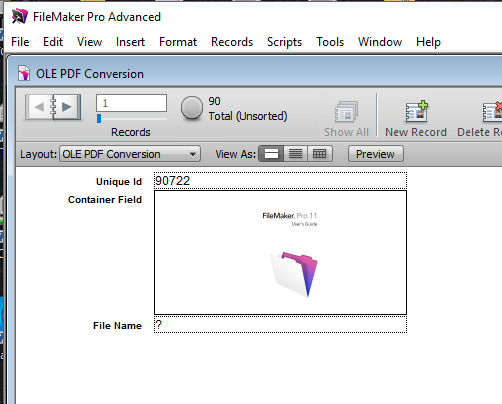Click the Delete Record toolbar icon

coord(492,112)
